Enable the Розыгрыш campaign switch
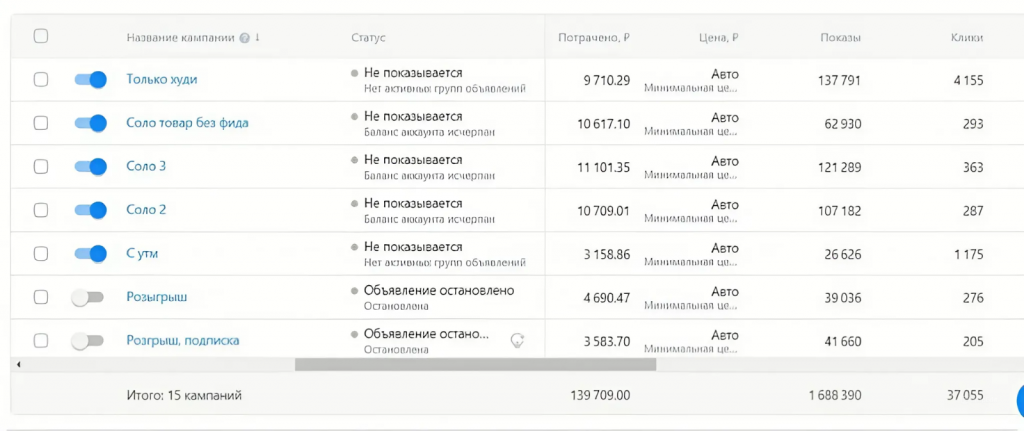1024x431 pixels. tap(88, 298)
